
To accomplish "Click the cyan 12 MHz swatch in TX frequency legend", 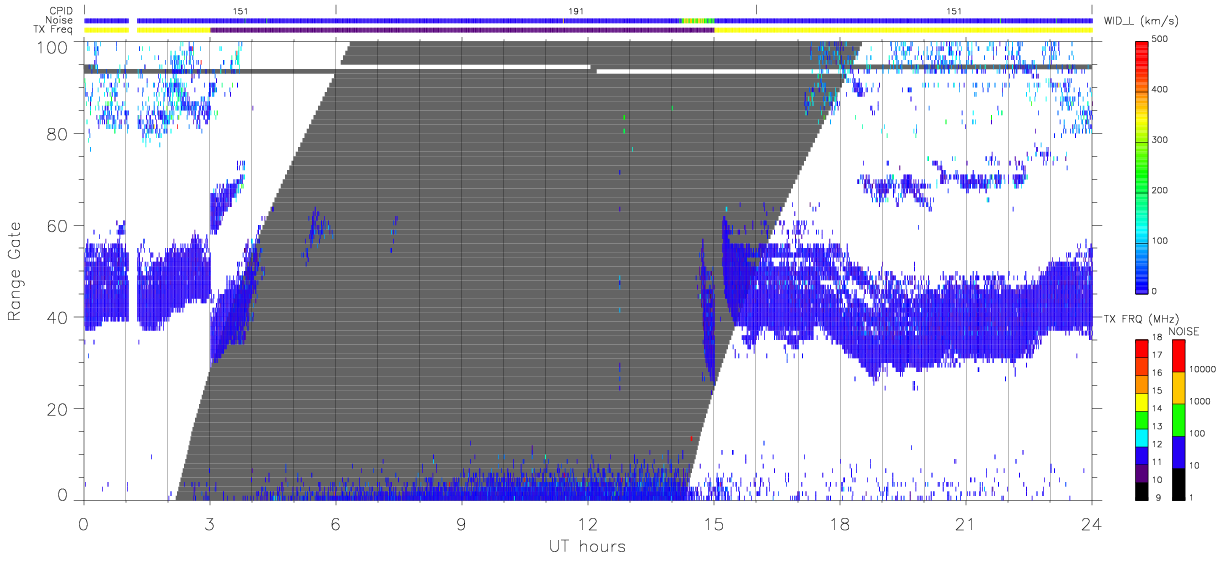I will coord(1142,437).
